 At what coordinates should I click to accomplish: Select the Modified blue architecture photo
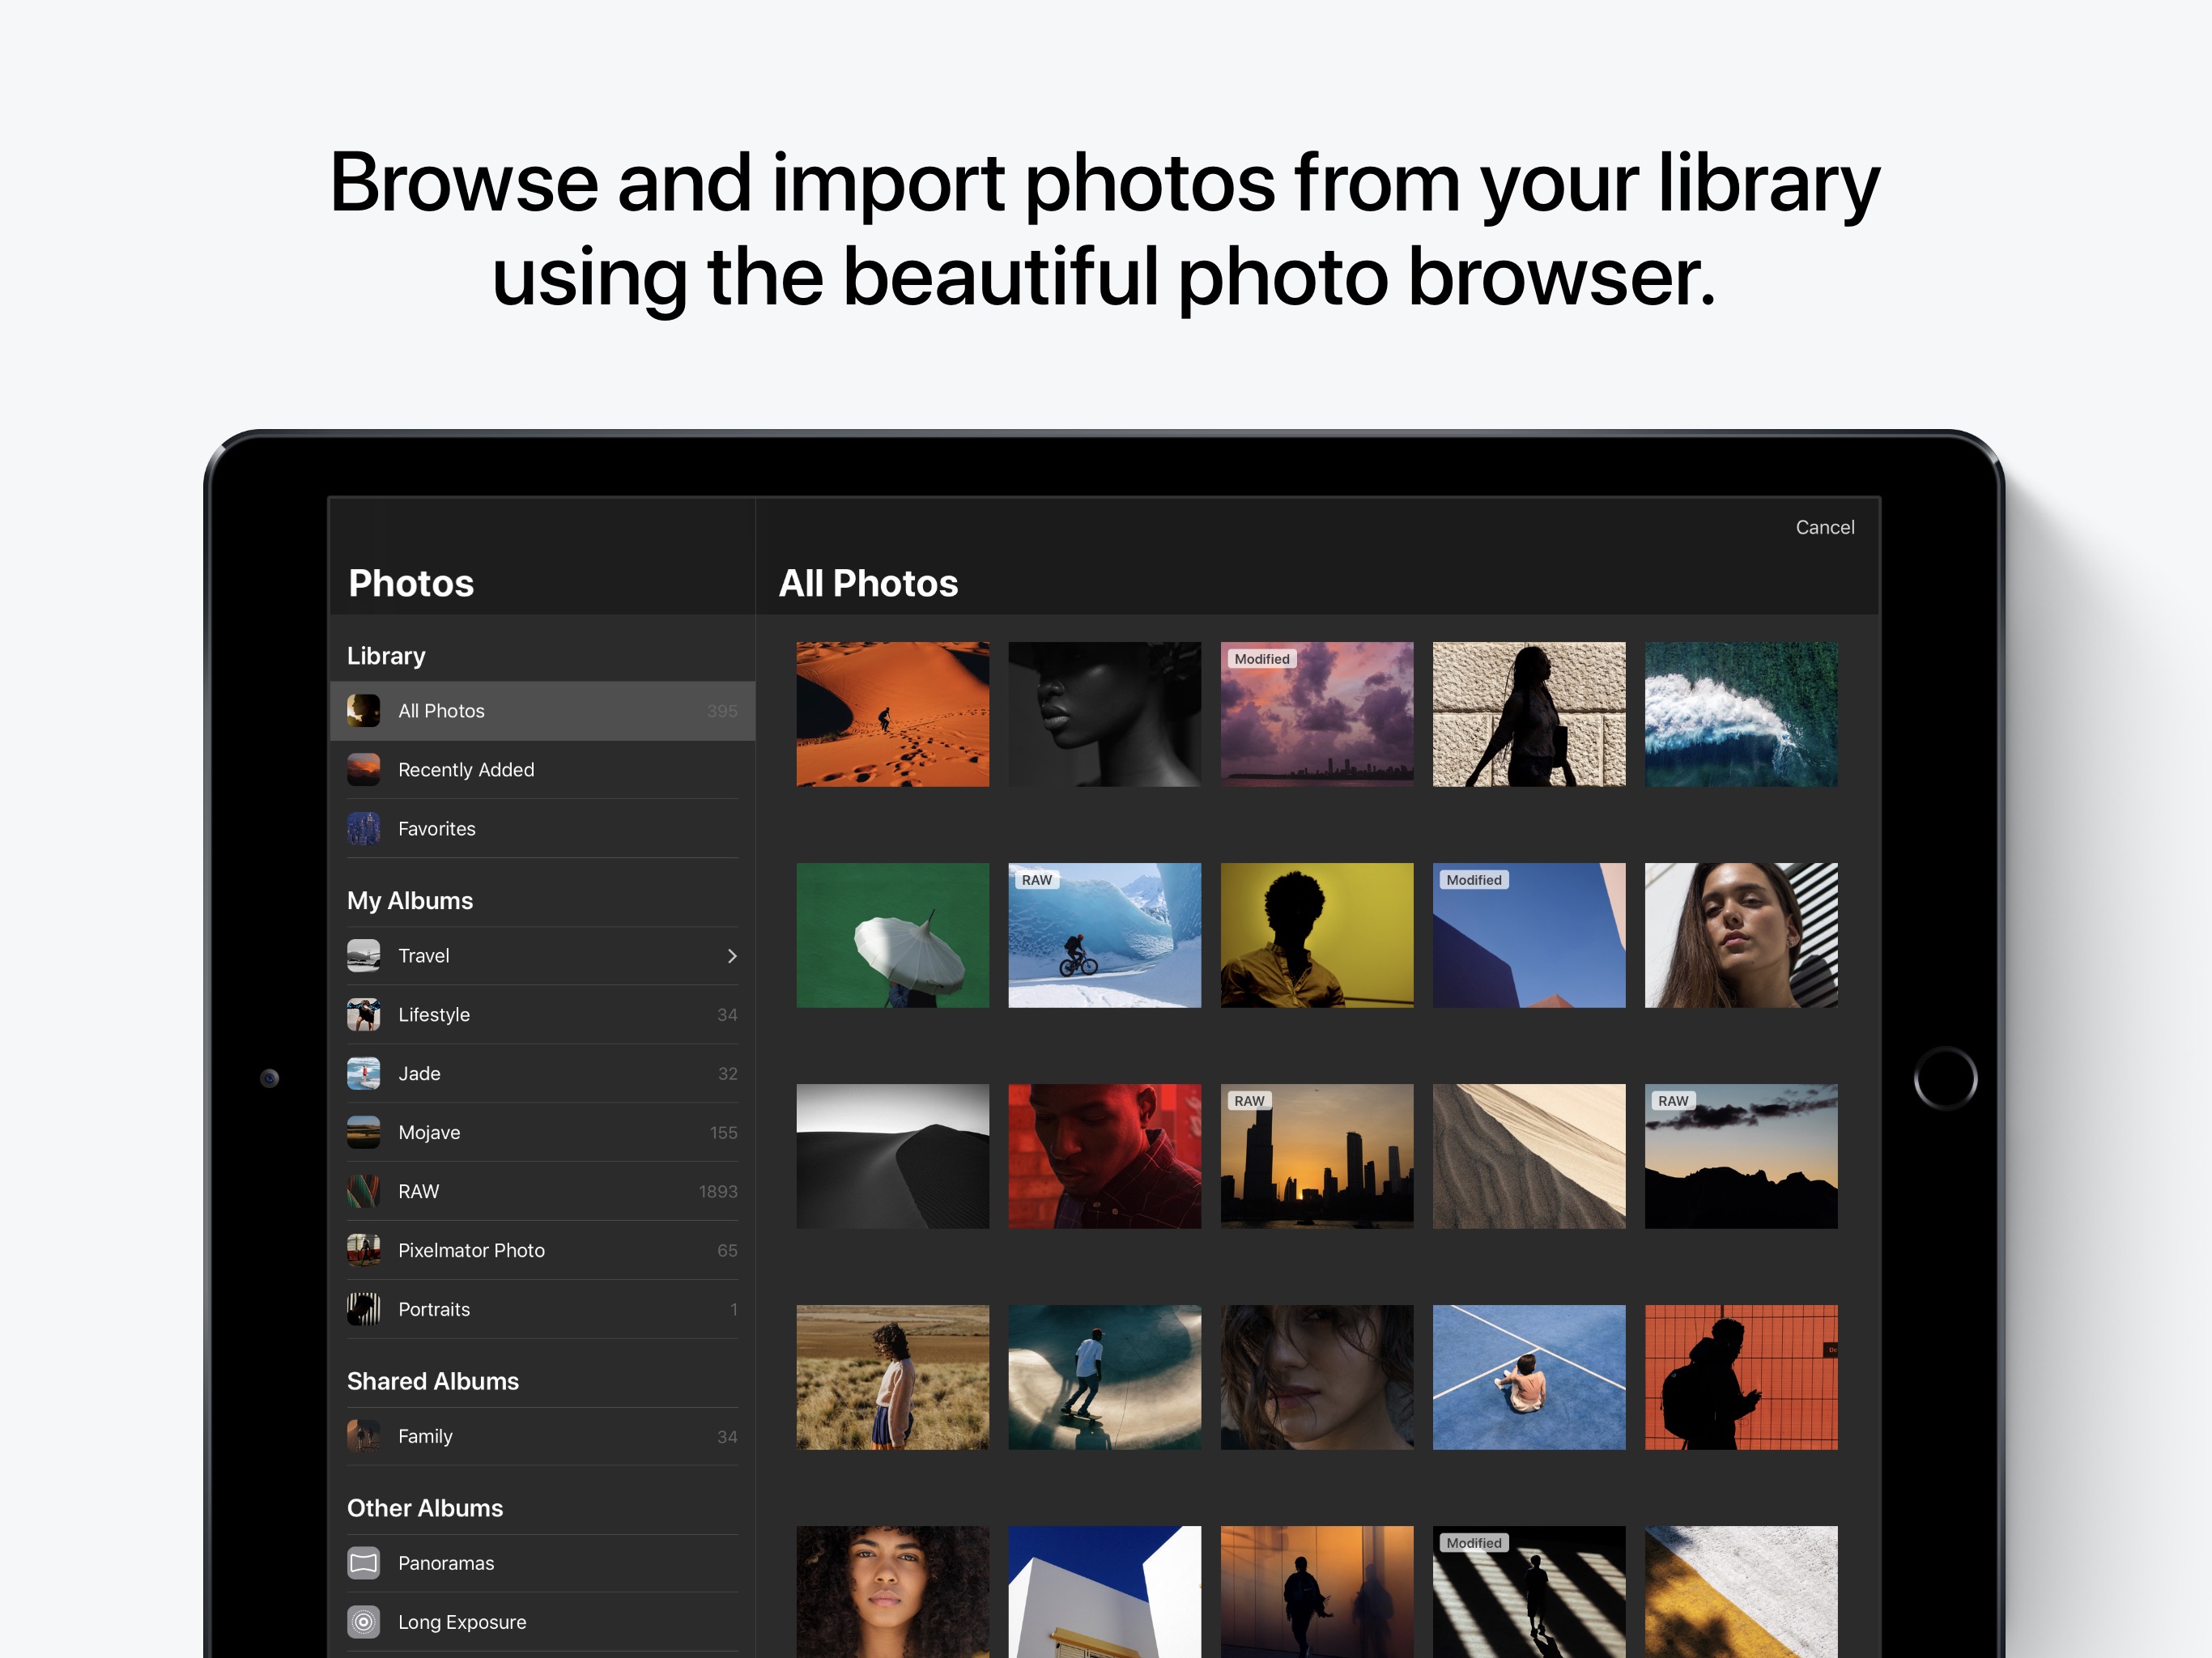tap(1529, 935)
